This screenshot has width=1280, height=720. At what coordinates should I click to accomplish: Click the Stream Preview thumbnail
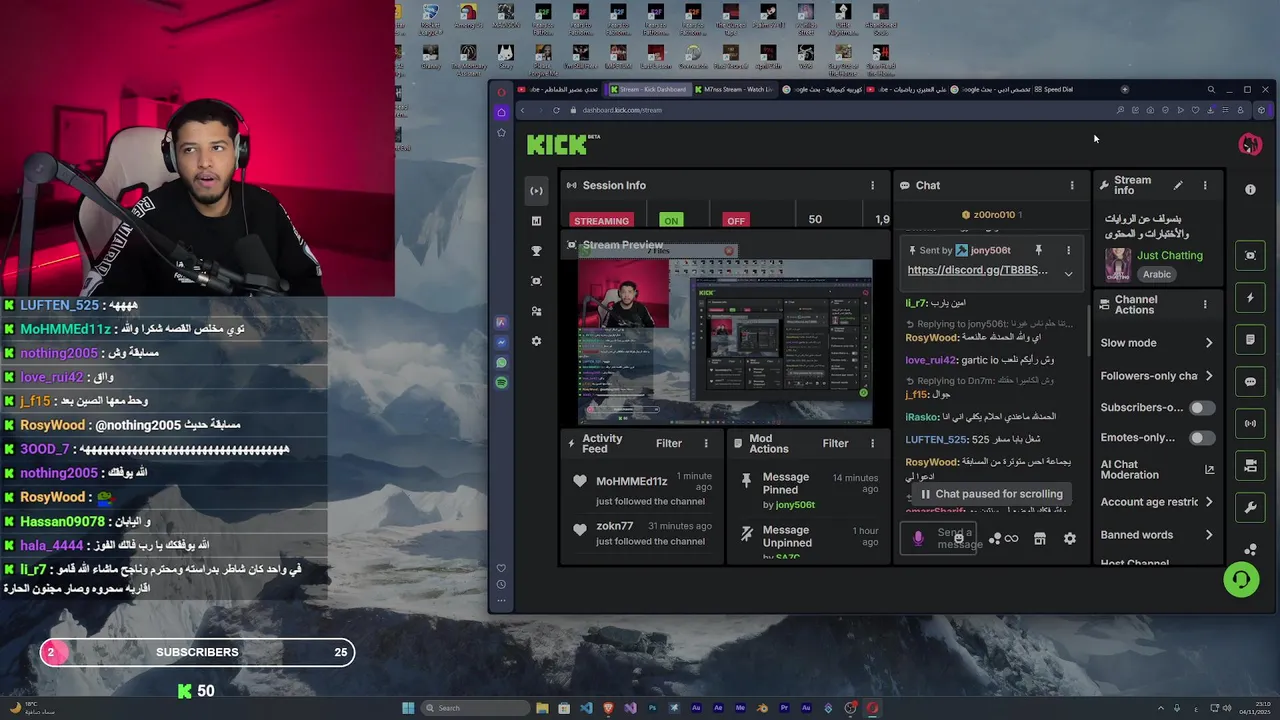click(x=725, y=341)
